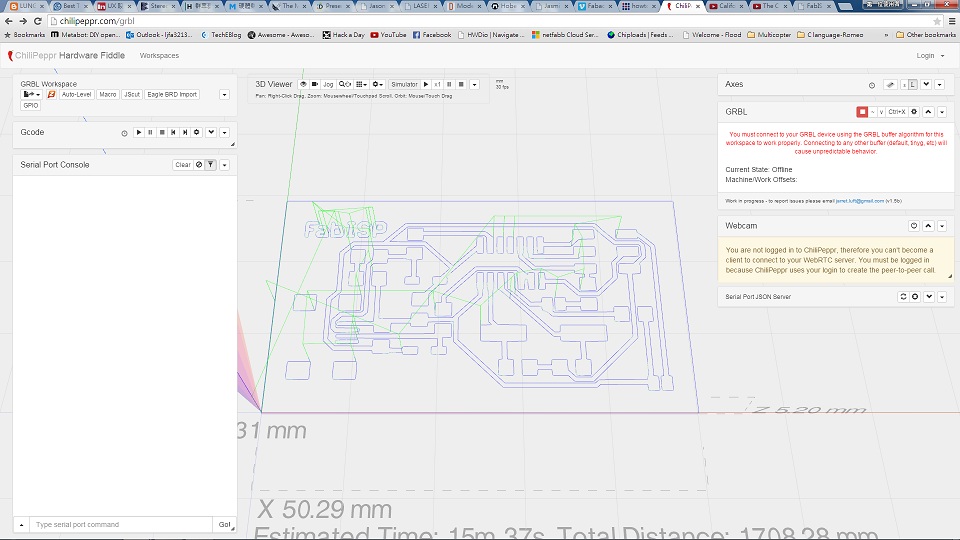The width and height of the screenshot is (960, 540).
Task: Collapse the Webcam panel chevron
Action: click(929, 226)
